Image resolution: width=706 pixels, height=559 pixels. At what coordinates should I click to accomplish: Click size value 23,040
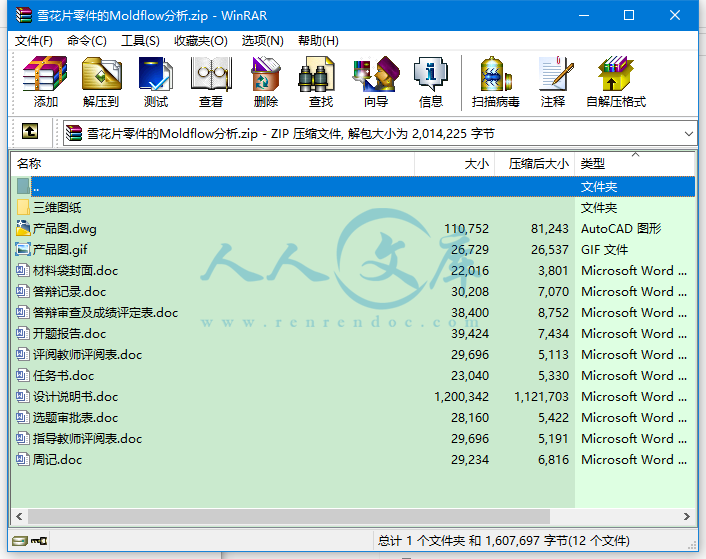[470, 375]
